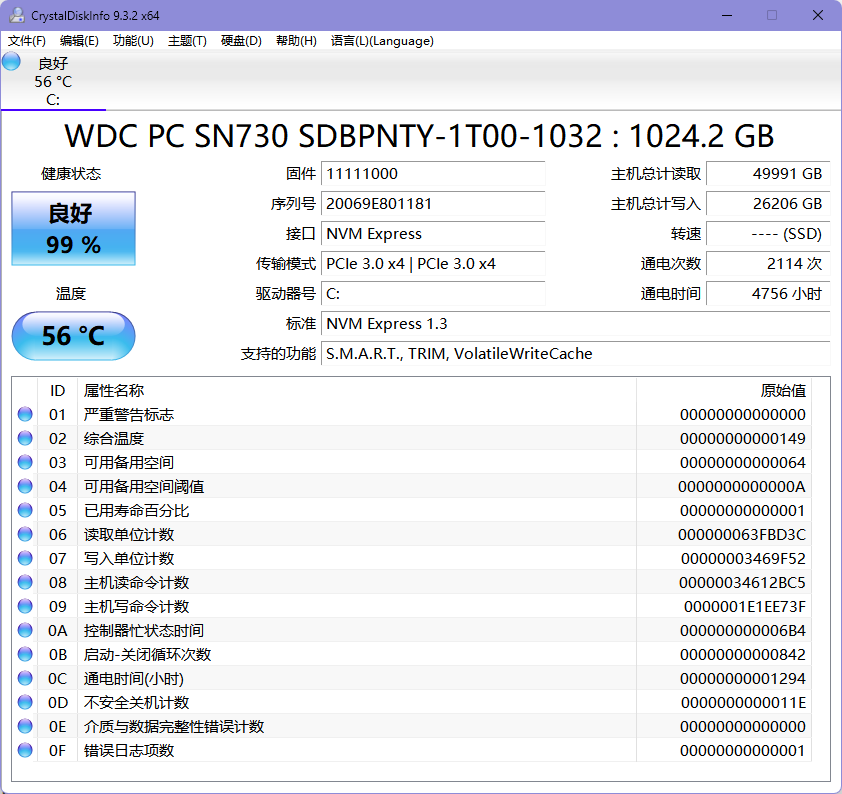This screenshot has width=842, height=794.
Task: Open the 功能(U) menu
Action: click(133, 41)
